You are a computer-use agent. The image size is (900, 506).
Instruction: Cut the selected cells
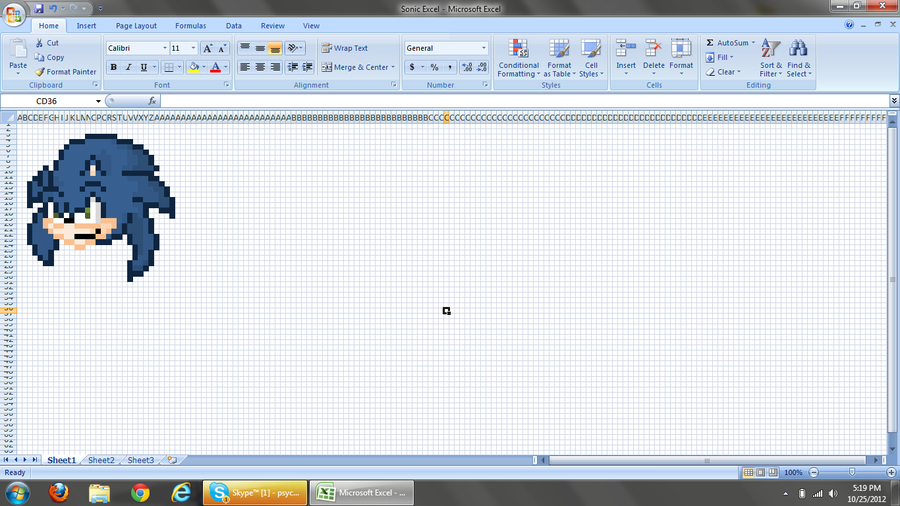click(46, 43)
